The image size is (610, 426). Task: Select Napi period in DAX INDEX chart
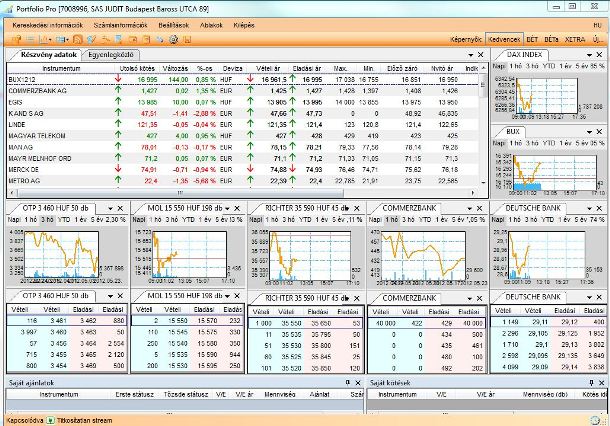498,66
